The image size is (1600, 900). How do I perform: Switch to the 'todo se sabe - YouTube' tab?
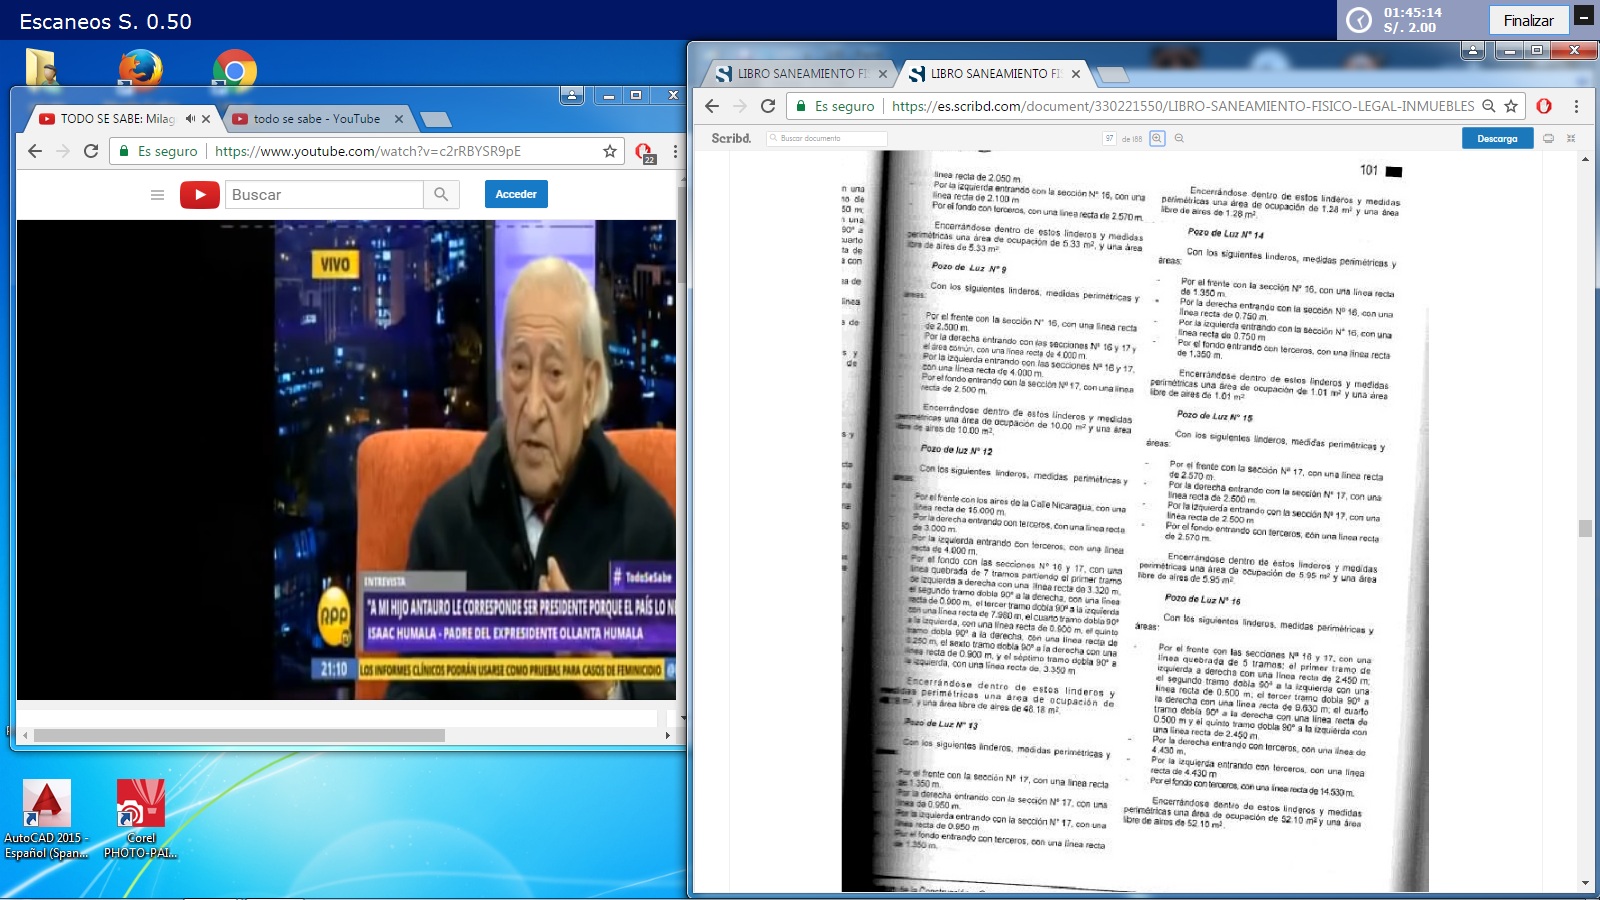(316, 119)
